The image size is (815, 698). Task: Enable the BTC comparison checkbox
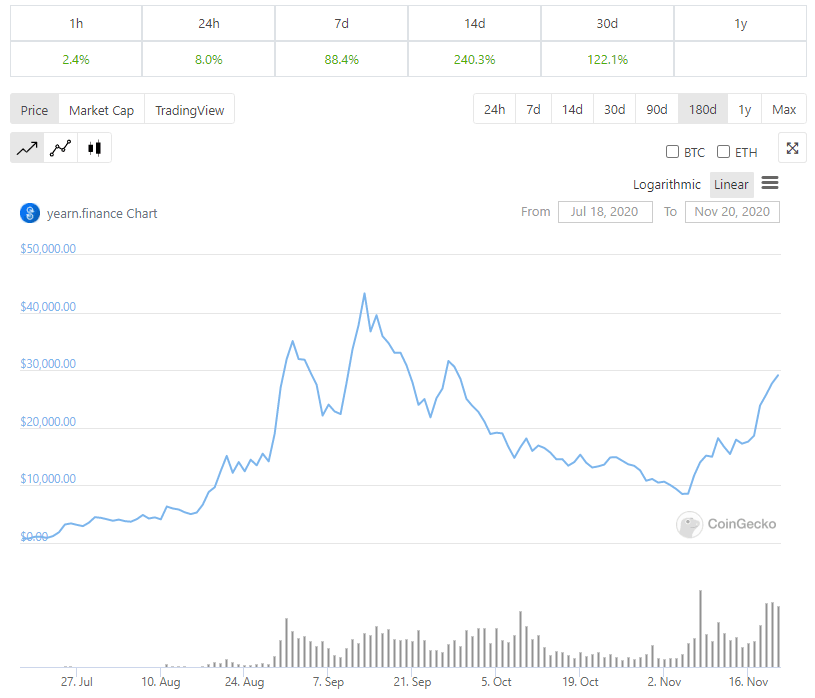pos(673,151)
